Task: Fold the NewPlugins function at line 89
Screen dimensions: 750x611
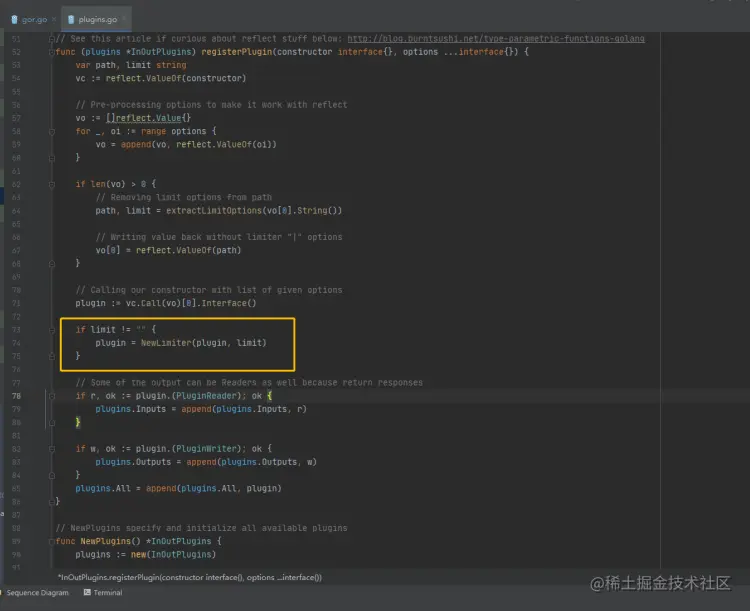Action: click(52, 541)
